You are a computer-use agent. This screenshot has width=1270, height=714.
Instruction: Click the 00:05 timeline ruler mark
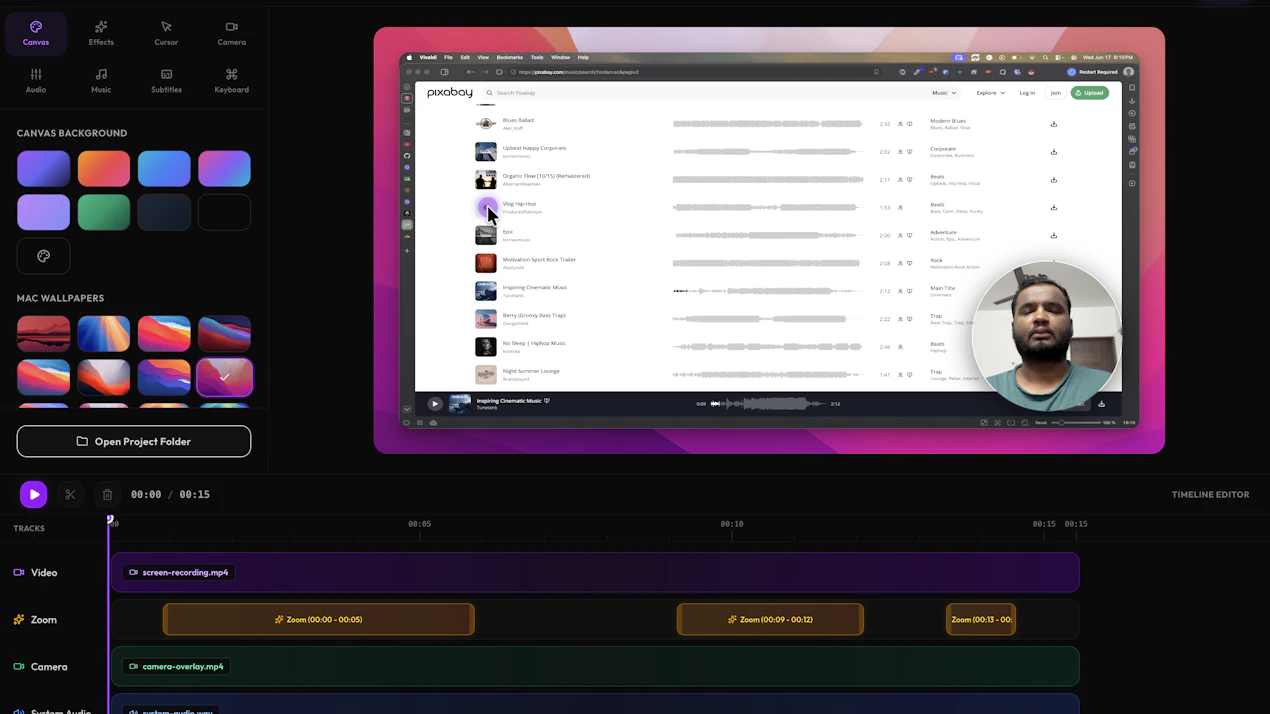click(x=419, y=524)
